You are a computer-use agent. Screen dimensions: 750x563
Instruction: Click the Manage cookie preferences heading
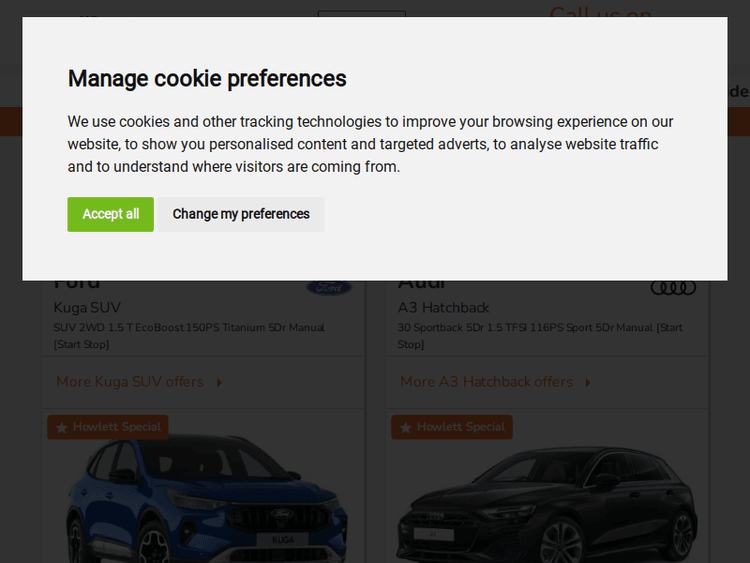pos(207,78)
